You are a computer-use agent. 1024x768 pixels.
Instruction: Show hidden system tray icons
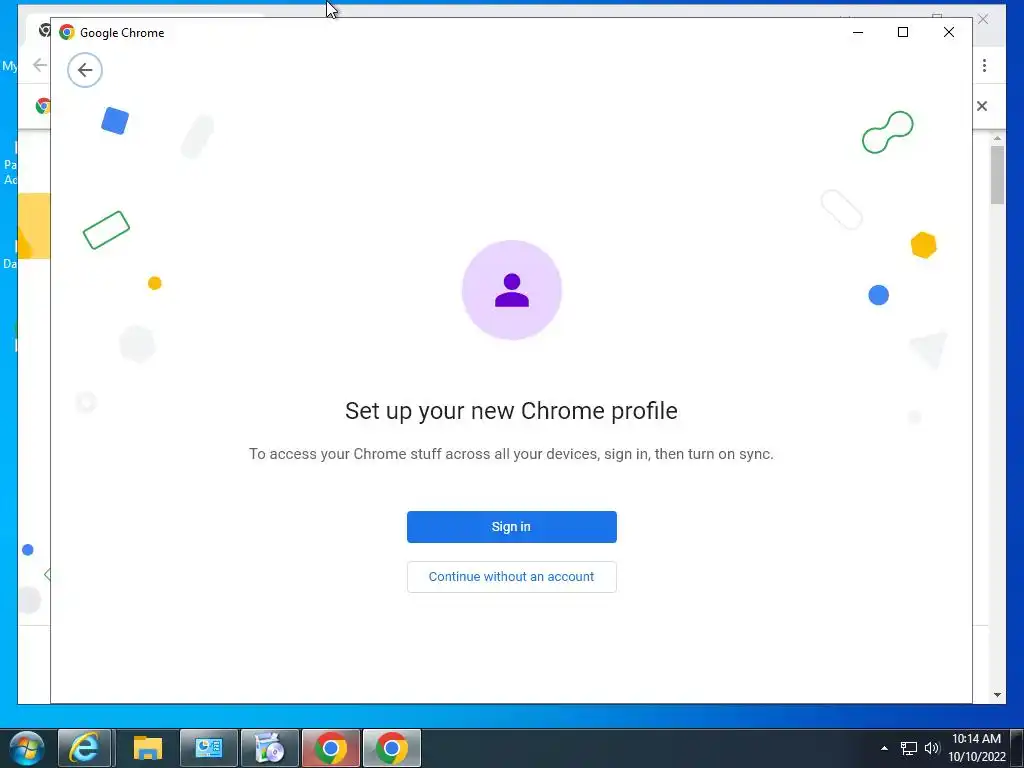pos(884,748)
